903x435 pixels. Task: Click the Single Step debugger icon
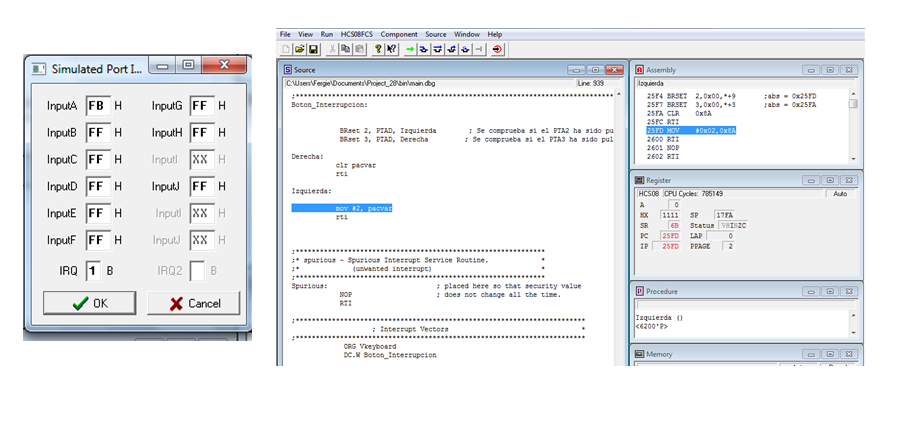tap(424, 48)
